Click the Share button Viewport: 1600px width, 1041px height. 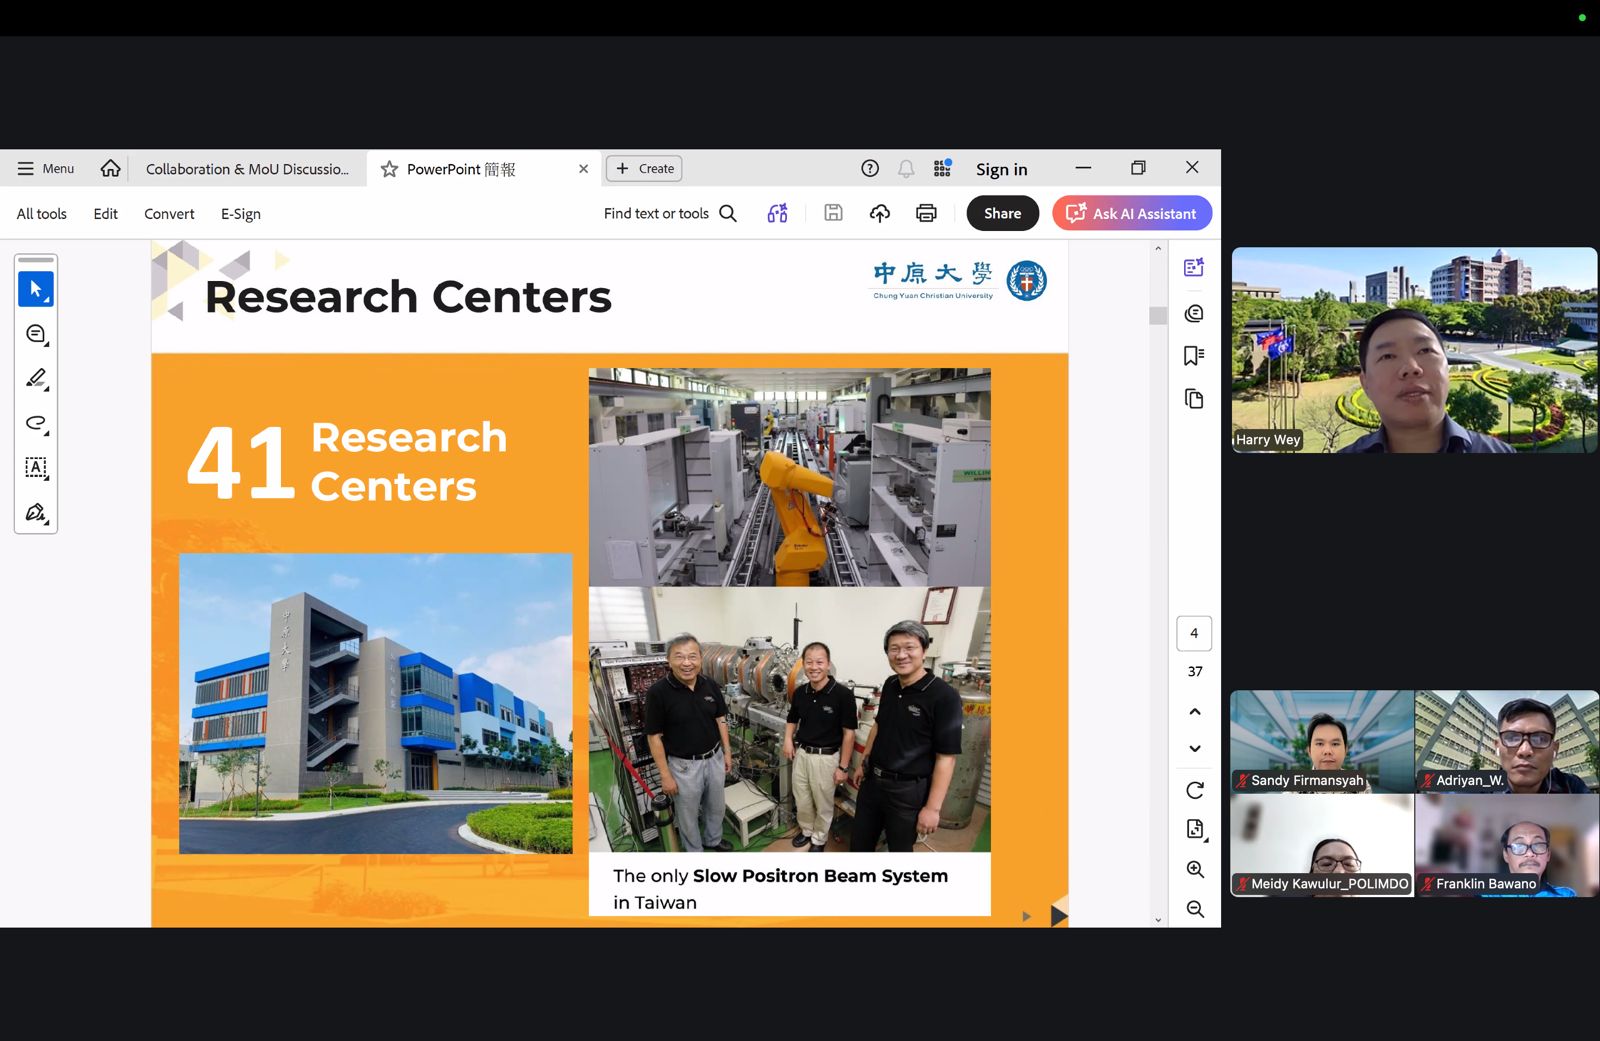pyautogui.click(x=1002, y=213)
